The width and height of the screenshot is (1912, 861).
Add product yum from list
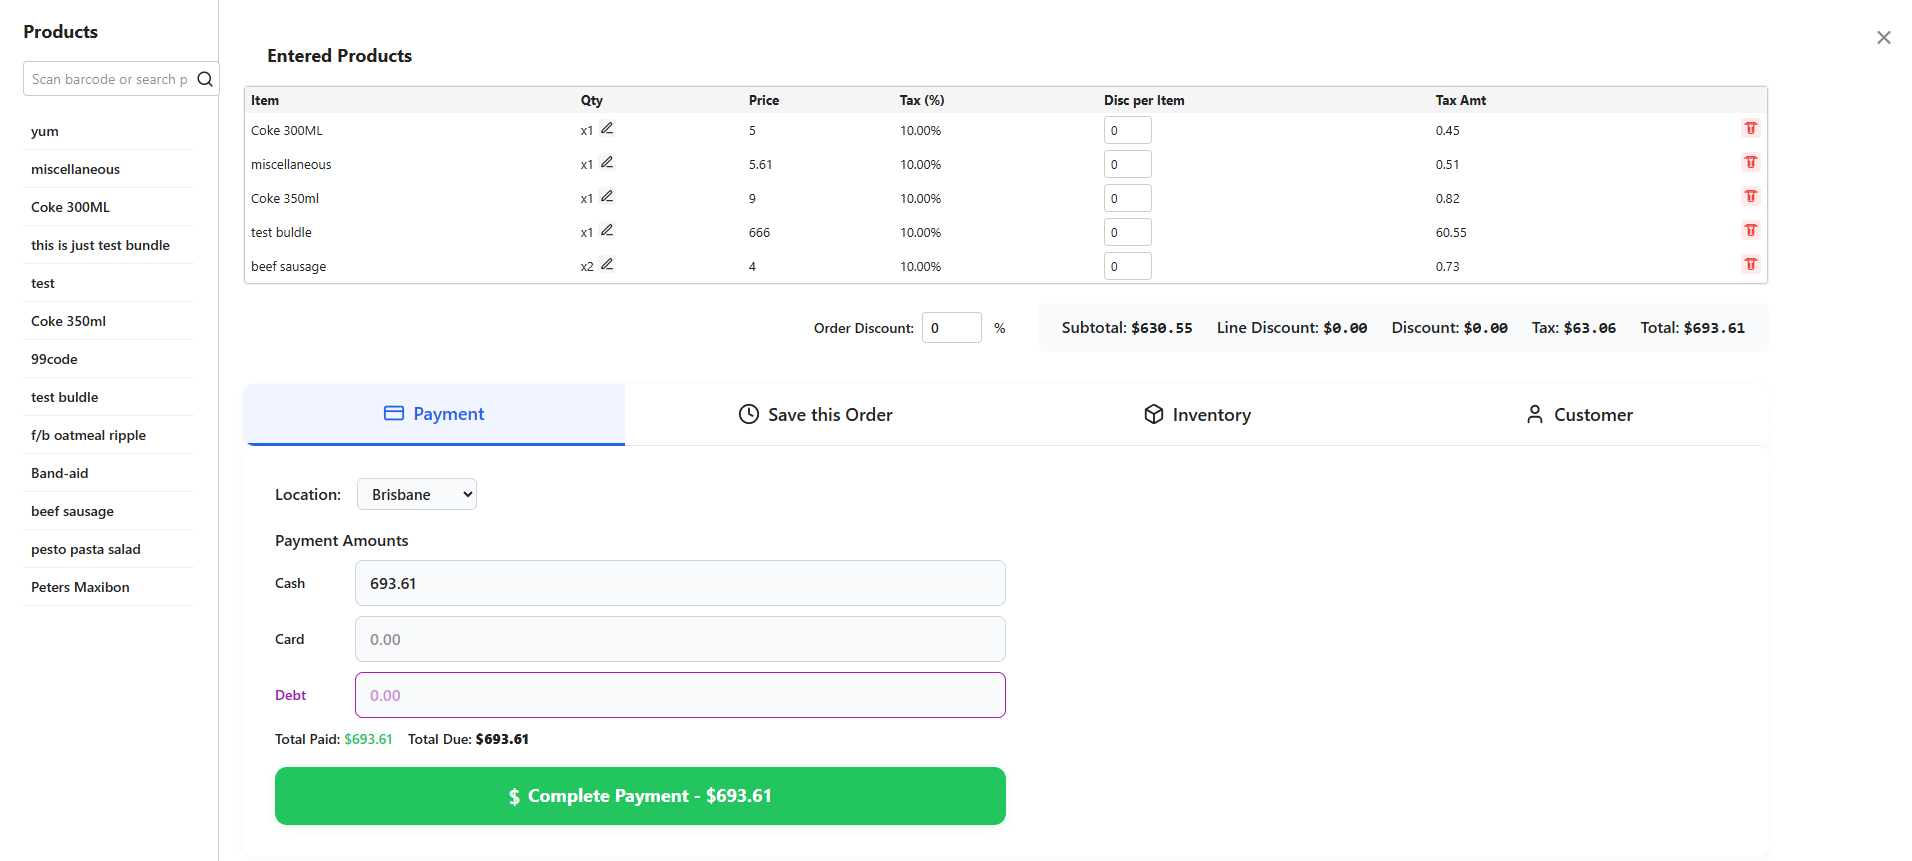click(109, 131)
